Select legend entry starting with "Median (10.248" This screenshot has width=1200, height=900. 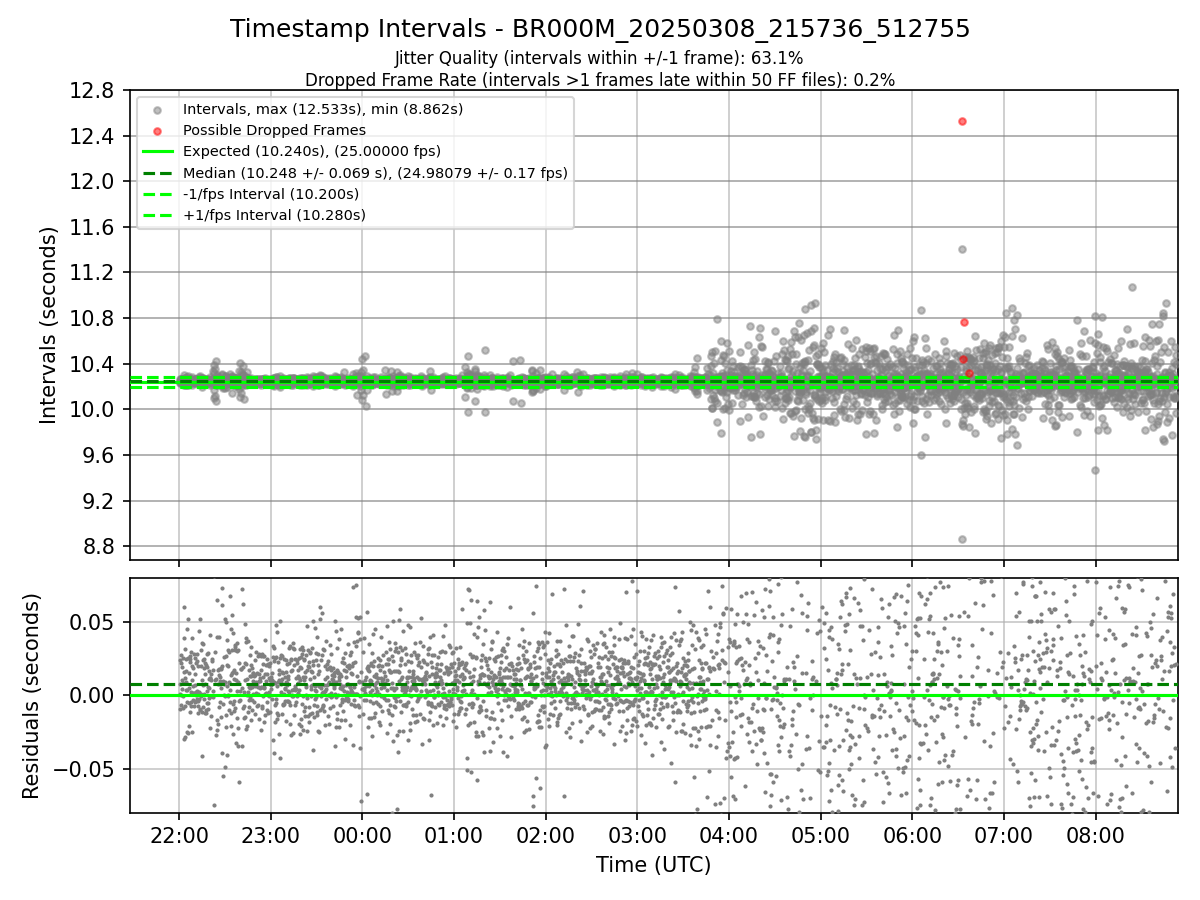tap(375, 173)
